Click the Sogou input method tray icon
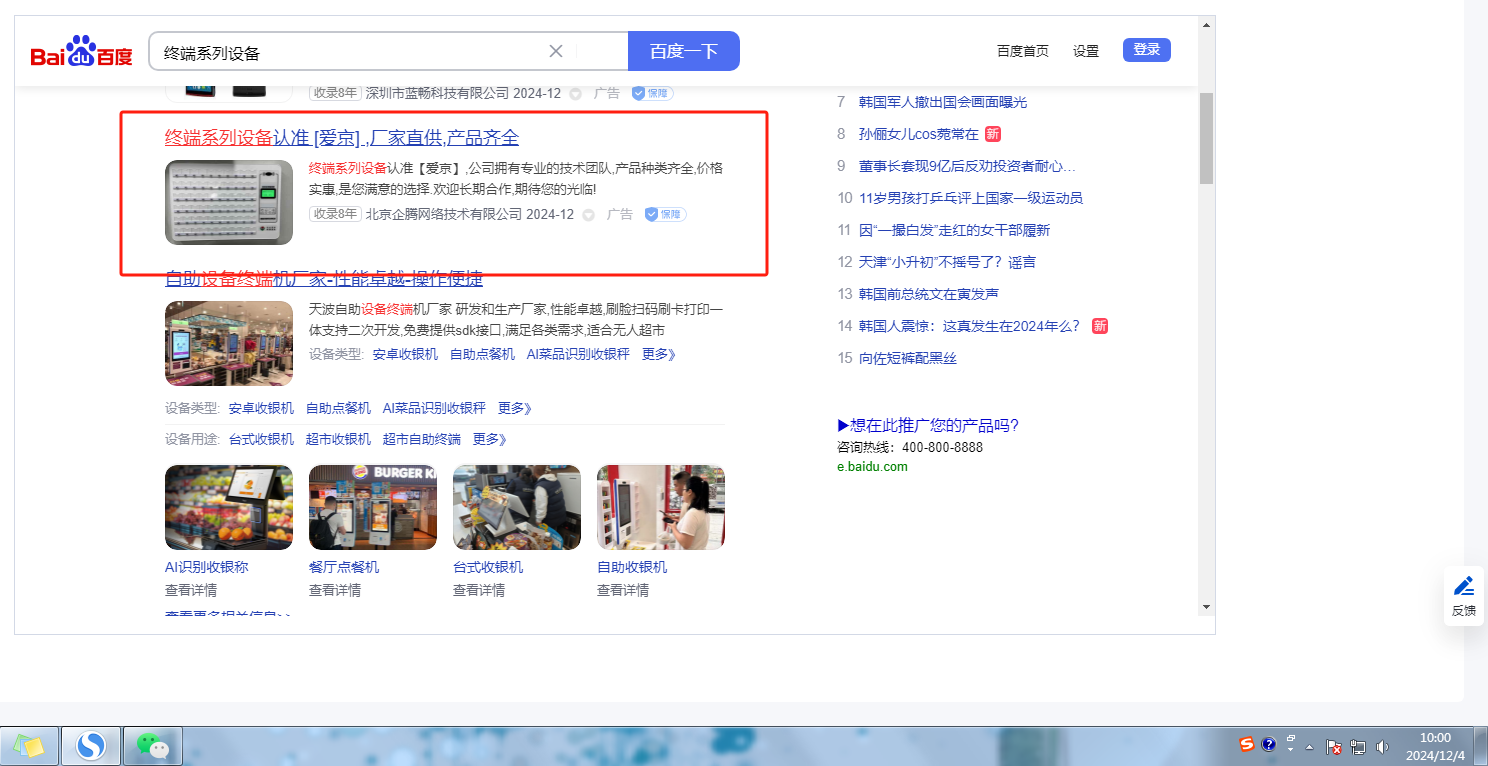The image size is (1488, 766). tap(1247, 744)
